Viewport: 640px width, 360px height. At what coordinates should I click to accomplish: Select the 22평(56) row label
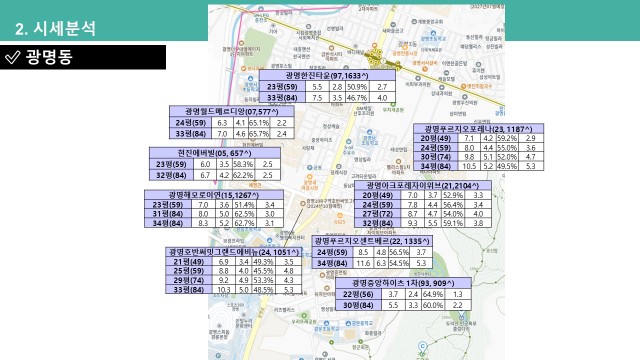(x=358, y=294)
